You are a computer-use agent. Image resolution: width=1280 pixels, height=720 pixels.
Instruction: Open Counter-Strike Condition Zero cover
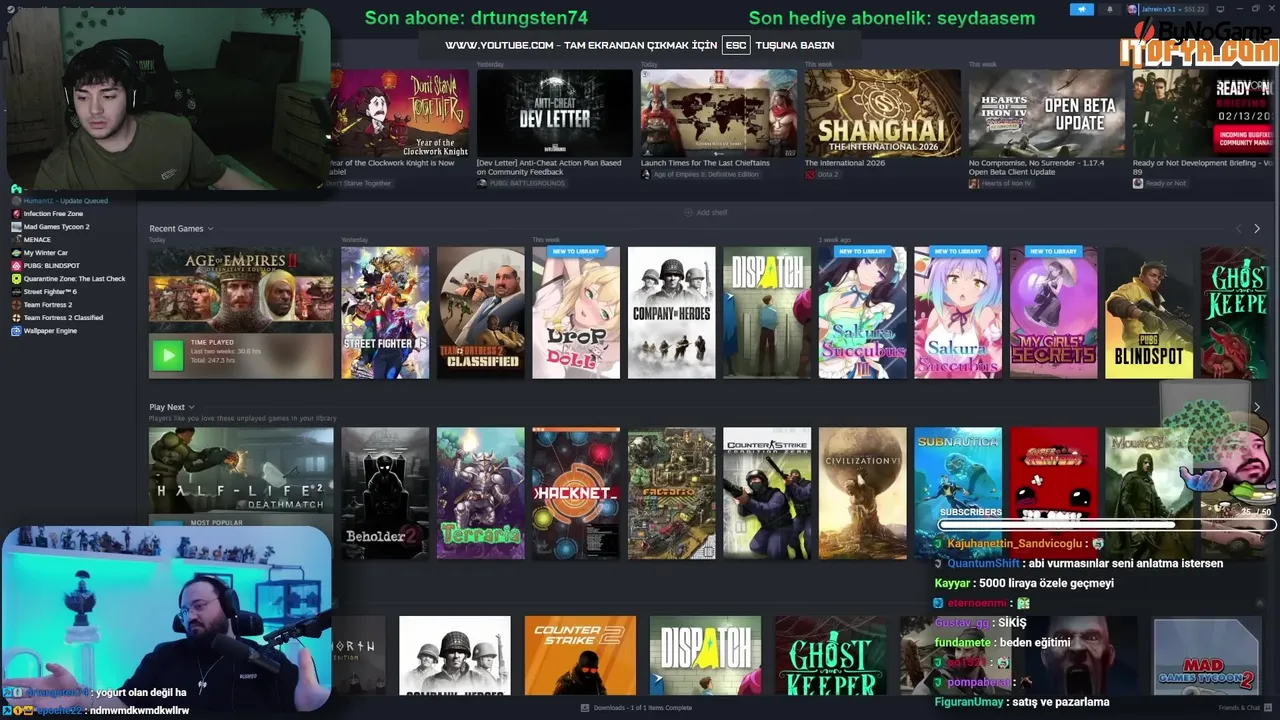[x=767, y=493]
